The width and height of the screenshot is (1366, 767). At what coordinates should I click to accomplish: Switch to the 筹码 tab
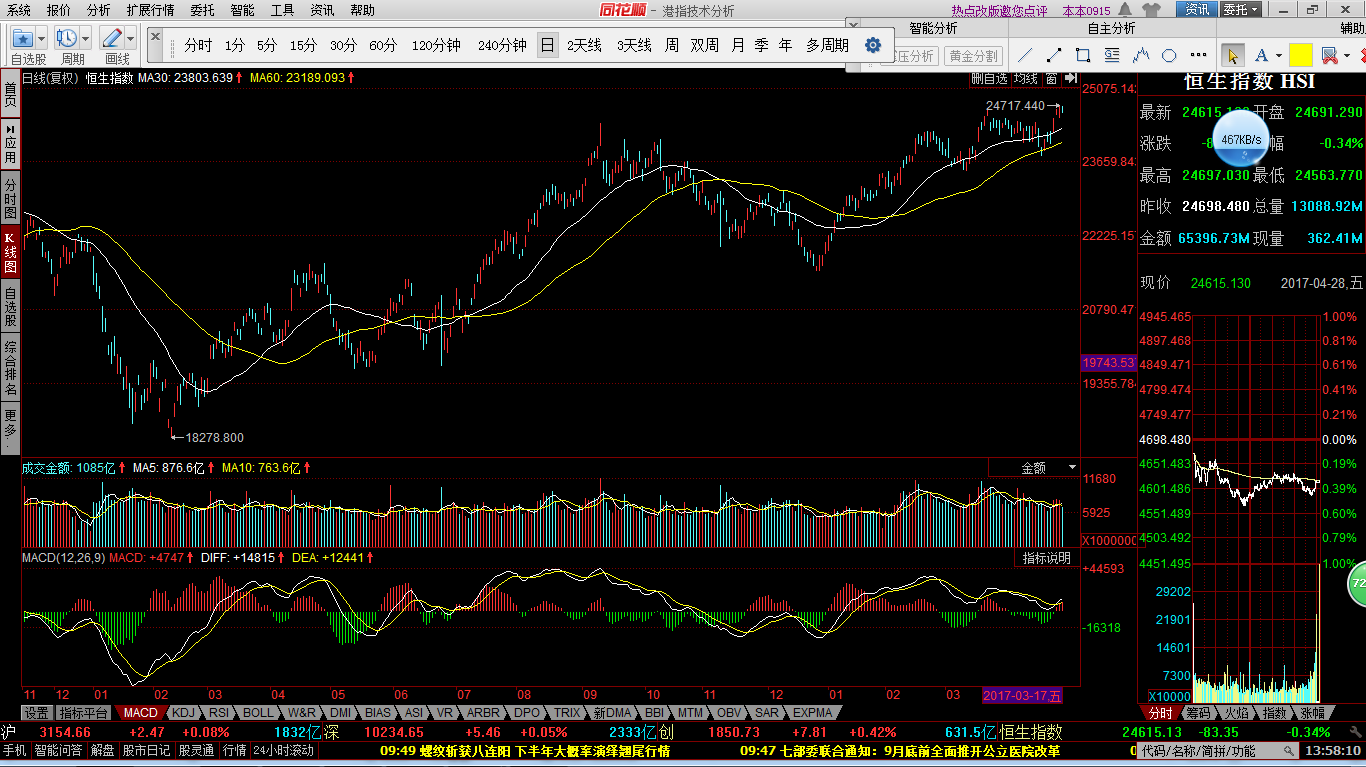click(x=1198, y=713)
